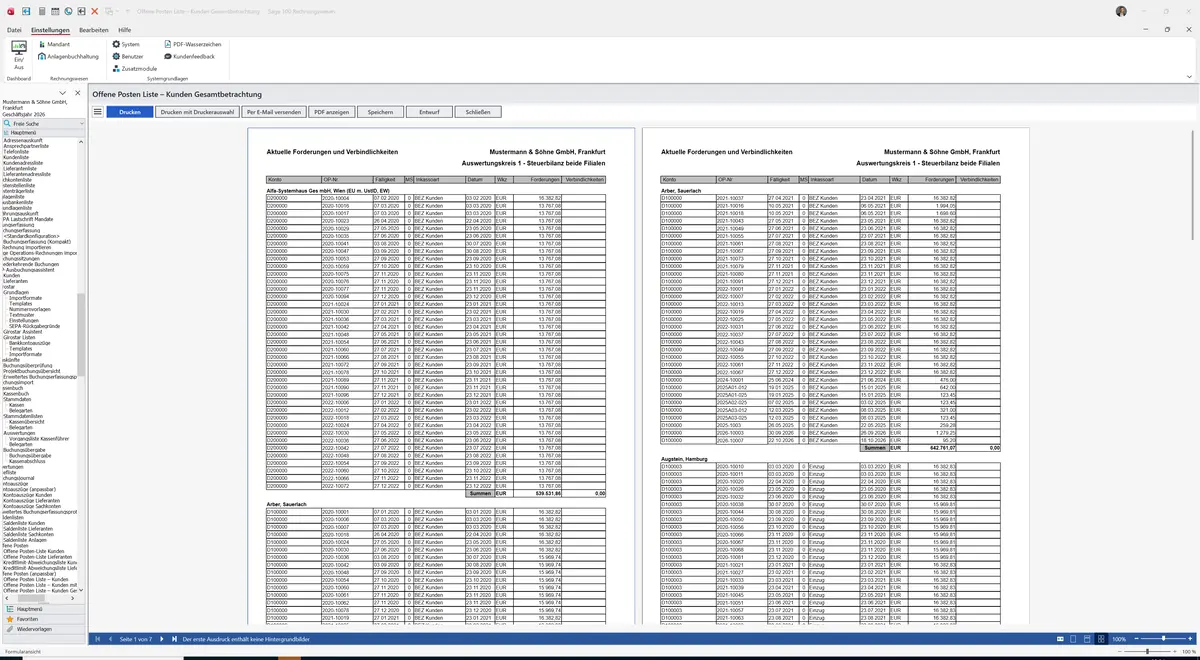Open Benutzer settings in the ribbon
The image size is (1200, 660).
point(127,56)
